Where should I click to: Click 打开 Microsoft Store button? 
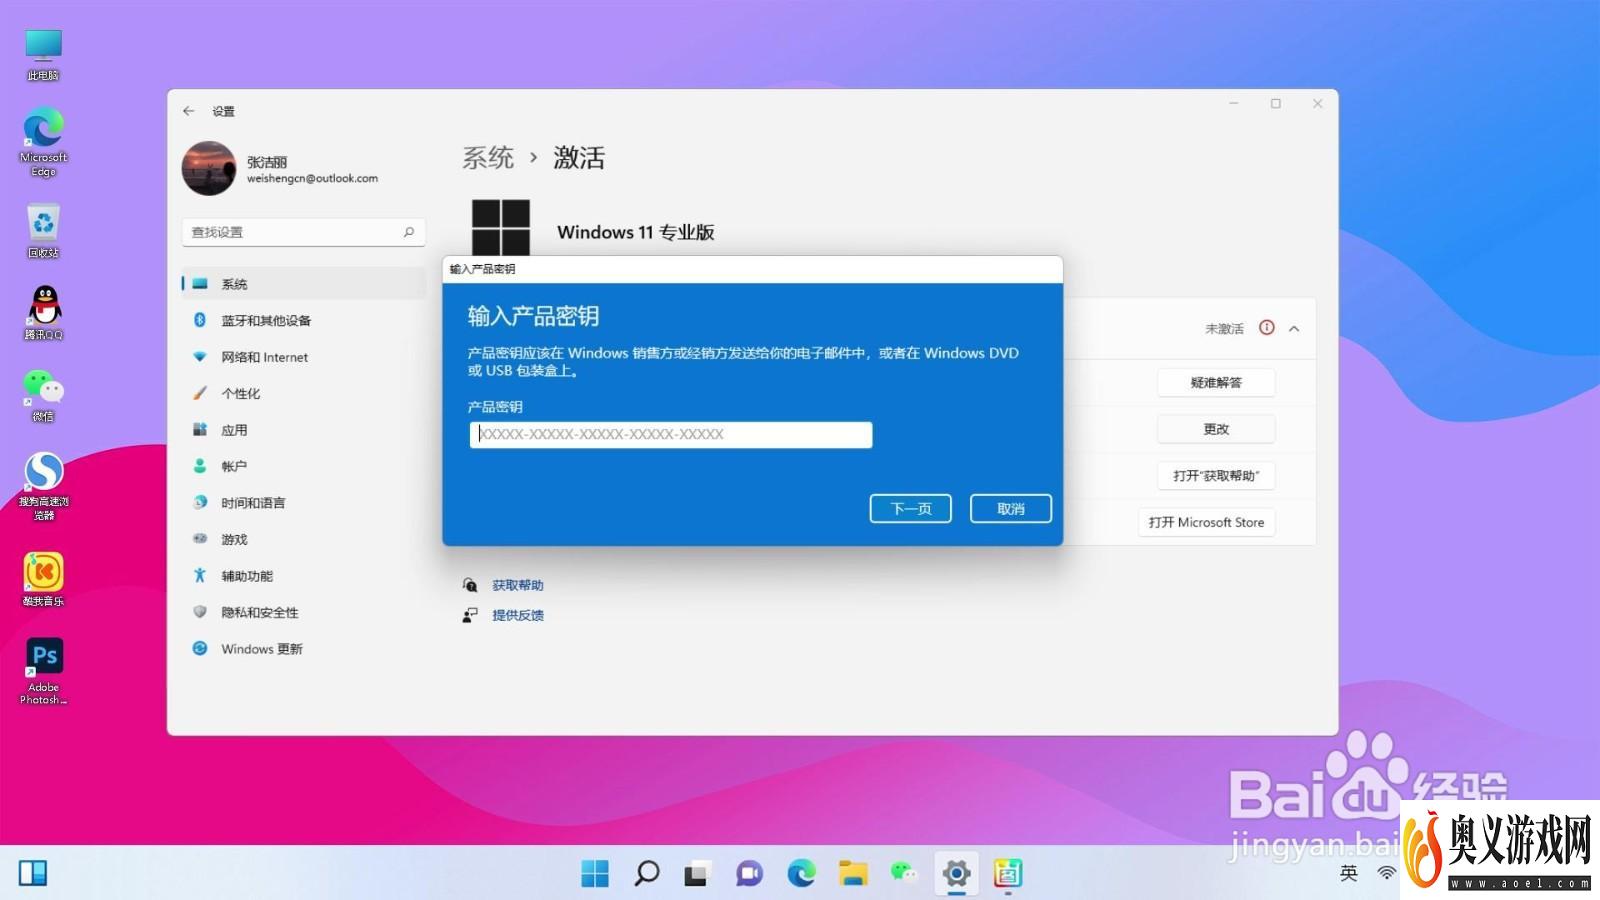[x=1206, y=522]
